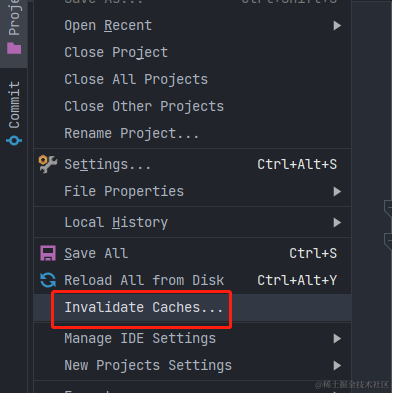Select Close All Projects
Image resolution: width=393 pixels, height=393 pixels.
(192, 79)
